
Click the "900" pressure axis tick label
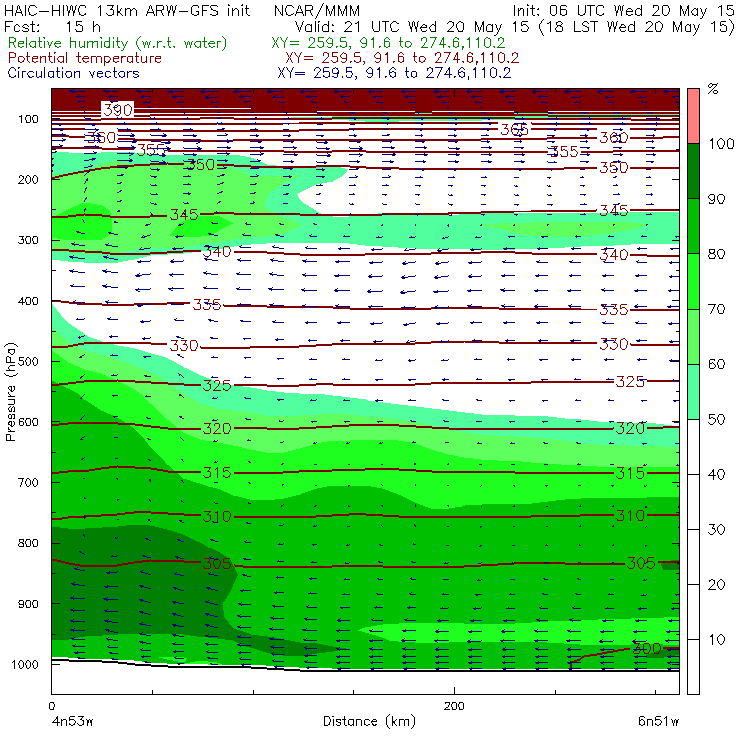point(28,604)
